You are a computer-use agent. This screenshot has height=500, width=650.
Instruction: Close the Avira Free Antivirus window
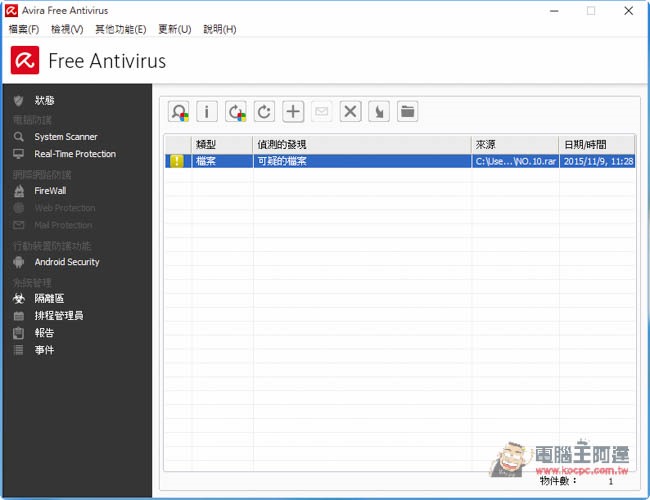[x=628, y=11]
